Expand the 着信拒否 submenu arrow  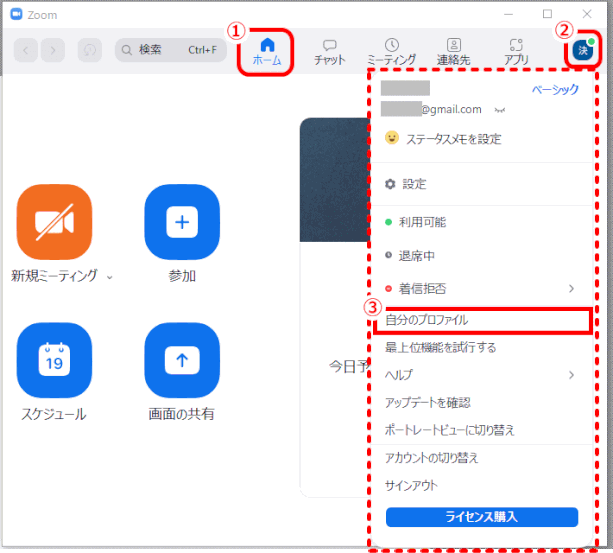572,288
